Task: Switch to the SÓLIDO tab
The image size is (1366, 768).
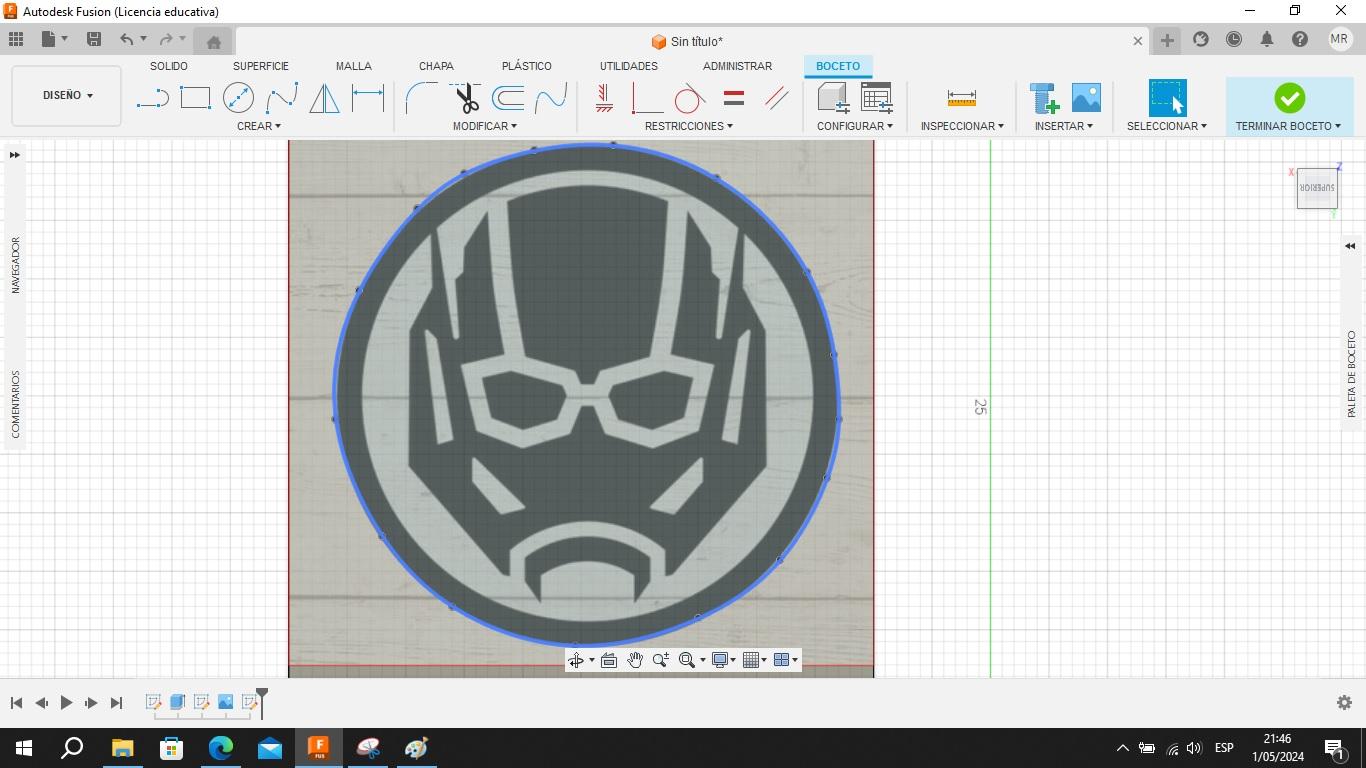Action: 169,66
